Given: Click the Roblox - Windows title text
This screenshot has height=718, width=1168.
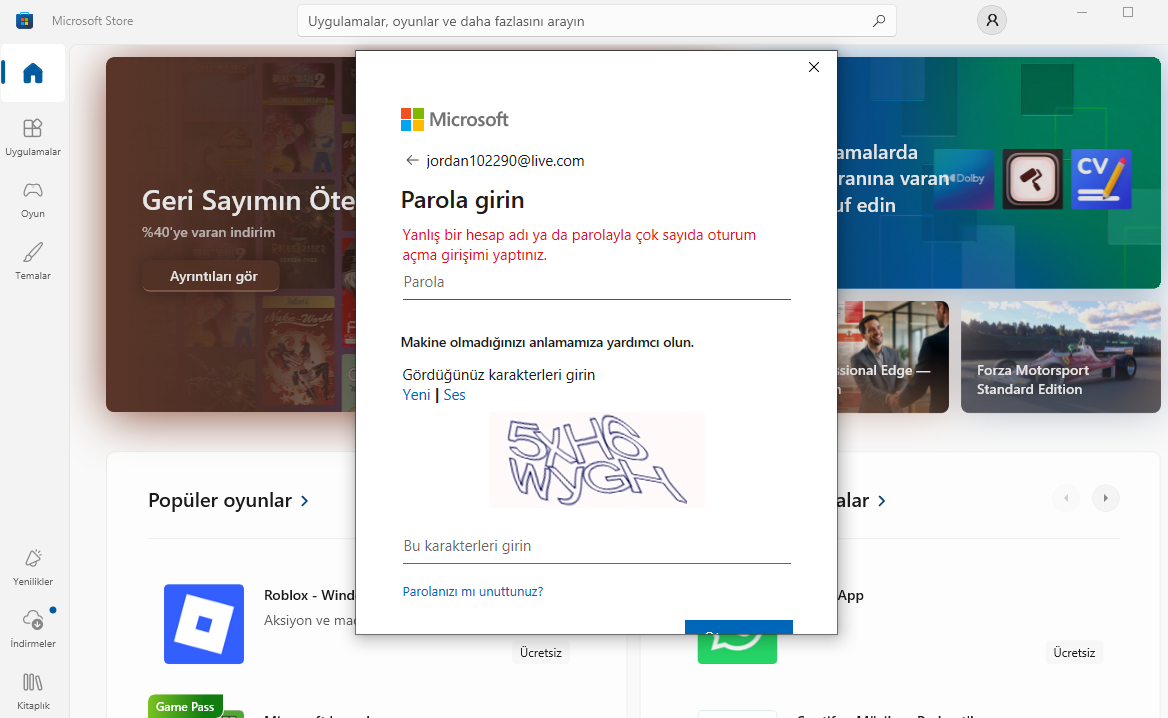Looking at the screenshot, I should (309, 595).
